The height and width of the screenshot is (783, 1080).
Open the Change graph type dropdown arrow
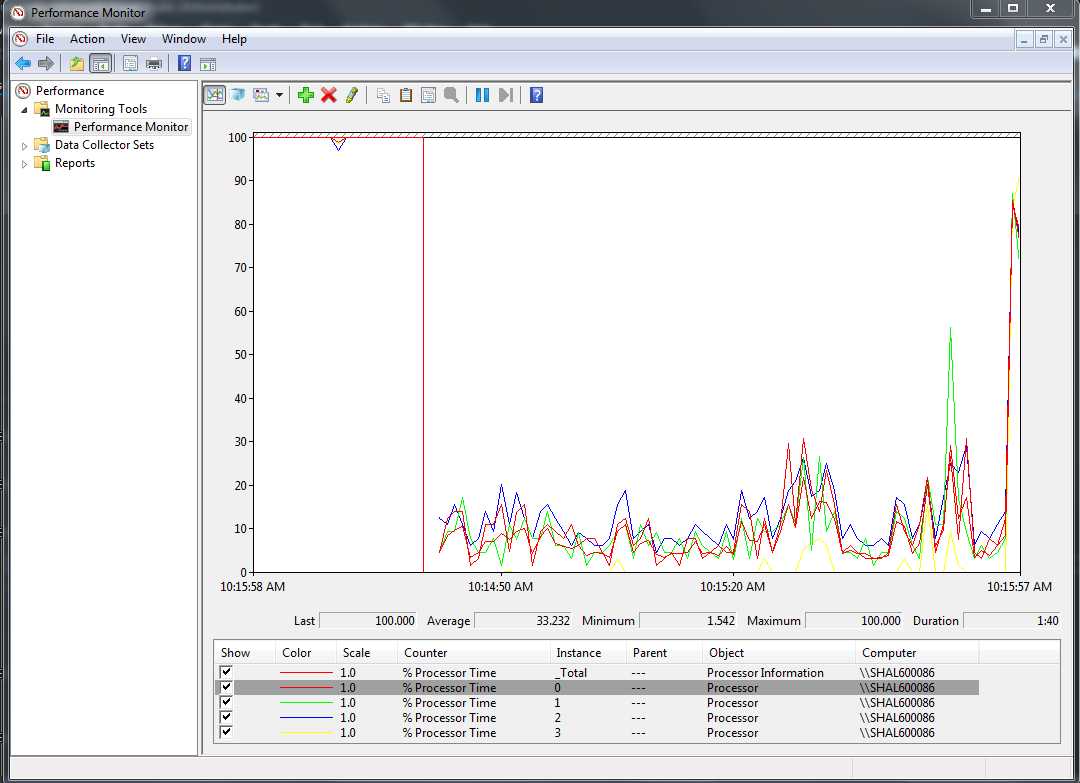click(x=279, y=95)
